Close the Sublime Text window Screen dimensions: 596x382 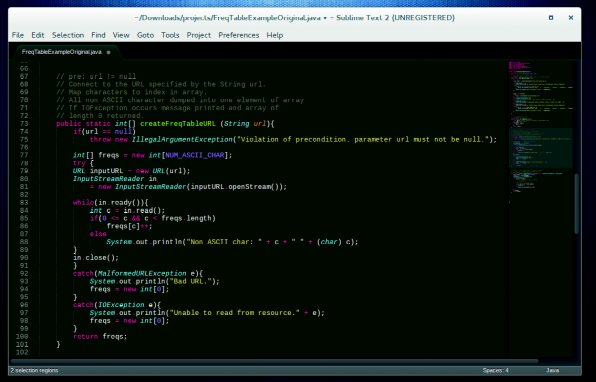(571, 18)
